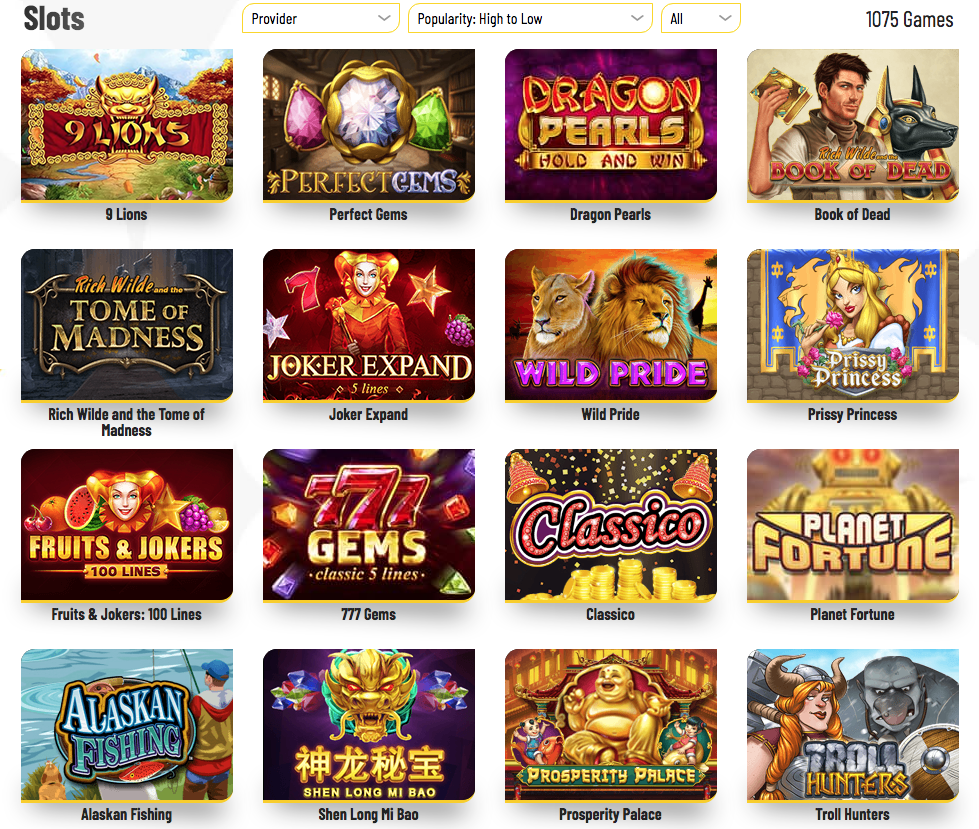Choose the Wild Pride lion thumbnail

pyautogui.click(x=611, y=325)
